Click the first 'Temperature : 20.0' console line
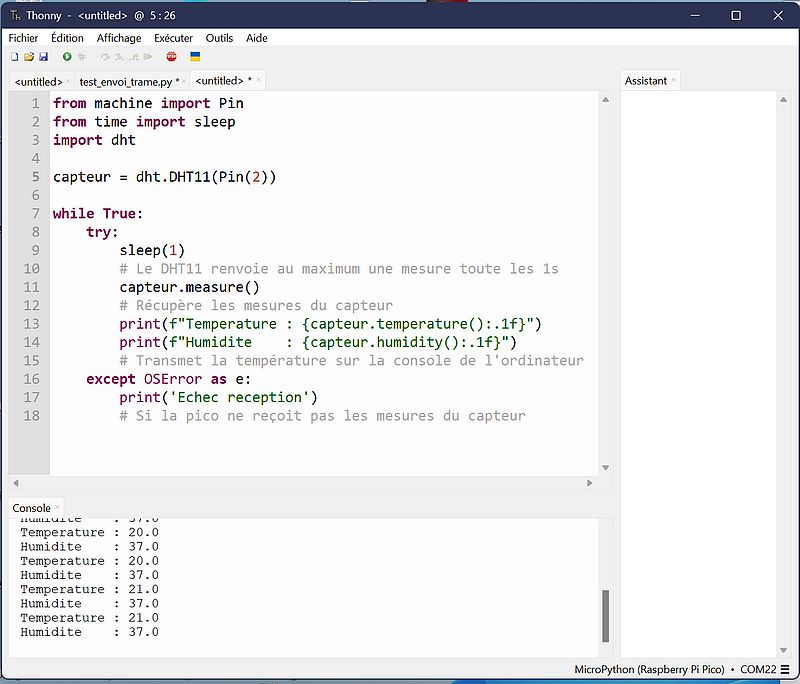The height and width of the screenshot is (684, 800). click(x=89, y=533)
